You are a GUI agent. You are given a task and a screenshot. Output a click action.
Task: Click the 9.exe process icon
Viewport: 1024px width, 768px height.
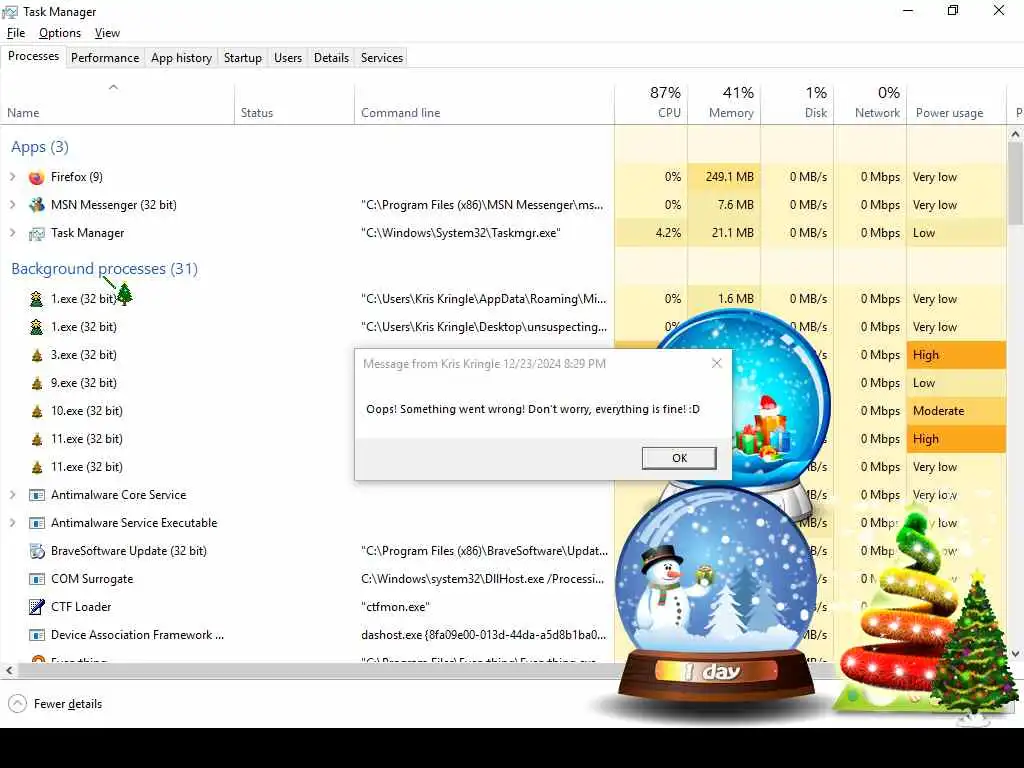[x=37, y=383]
